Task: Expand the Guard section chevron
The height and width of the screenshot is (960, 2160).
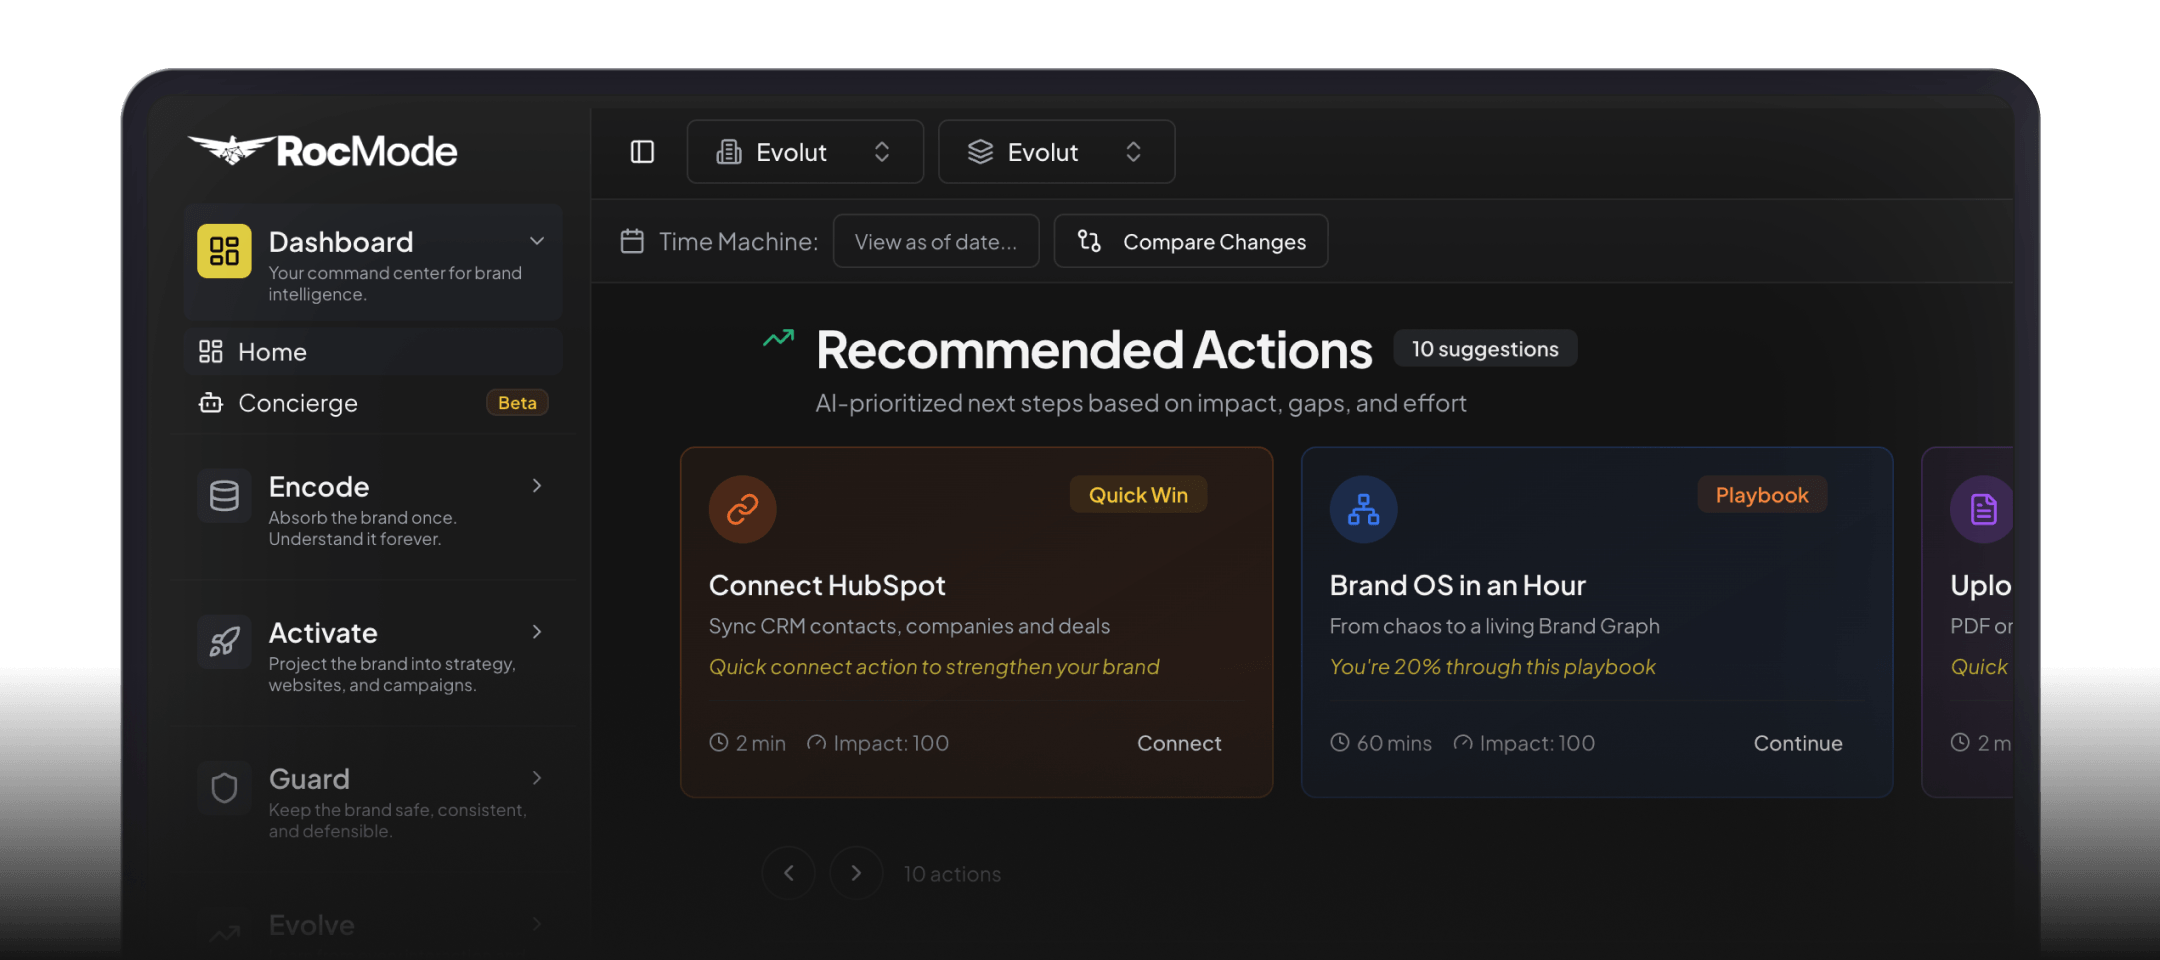Action: [537, 778]
